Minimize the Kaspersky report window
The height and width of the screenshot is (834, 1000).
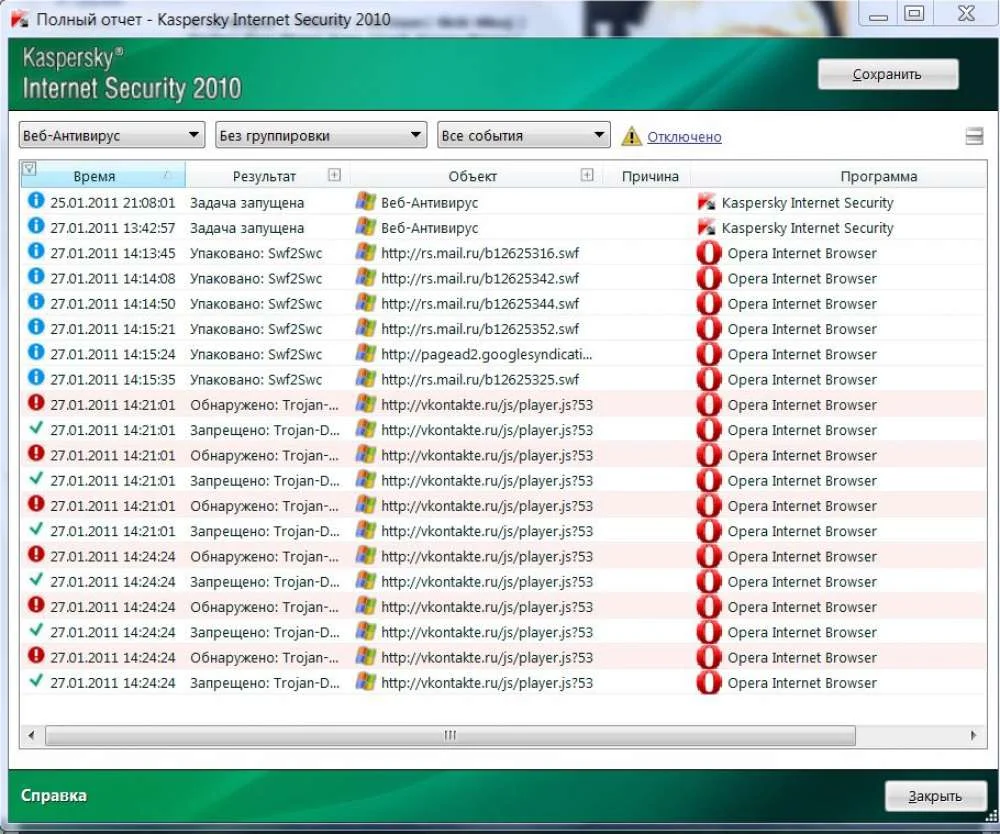pos(878,13)
